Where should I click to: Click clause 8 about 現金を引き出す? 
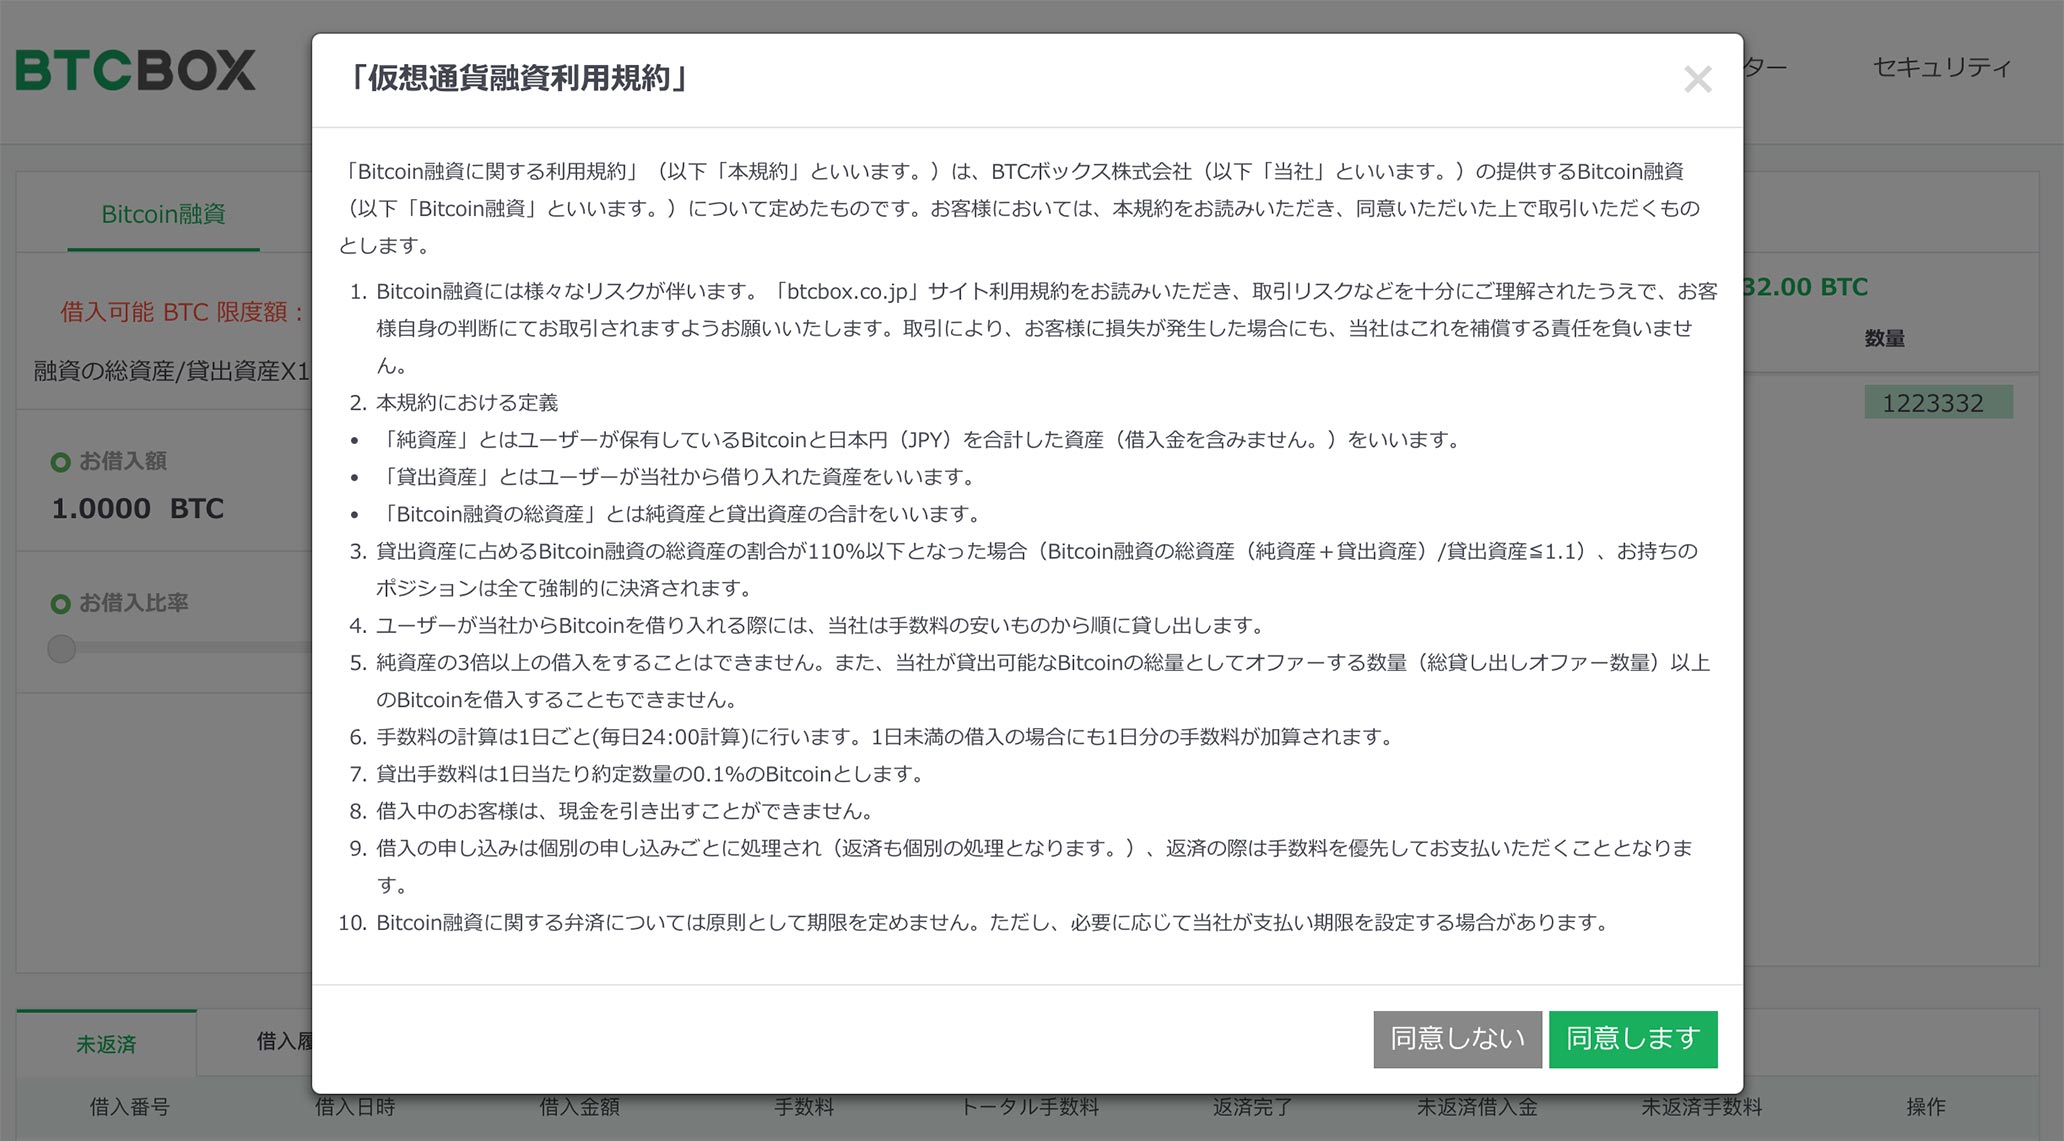625,811
